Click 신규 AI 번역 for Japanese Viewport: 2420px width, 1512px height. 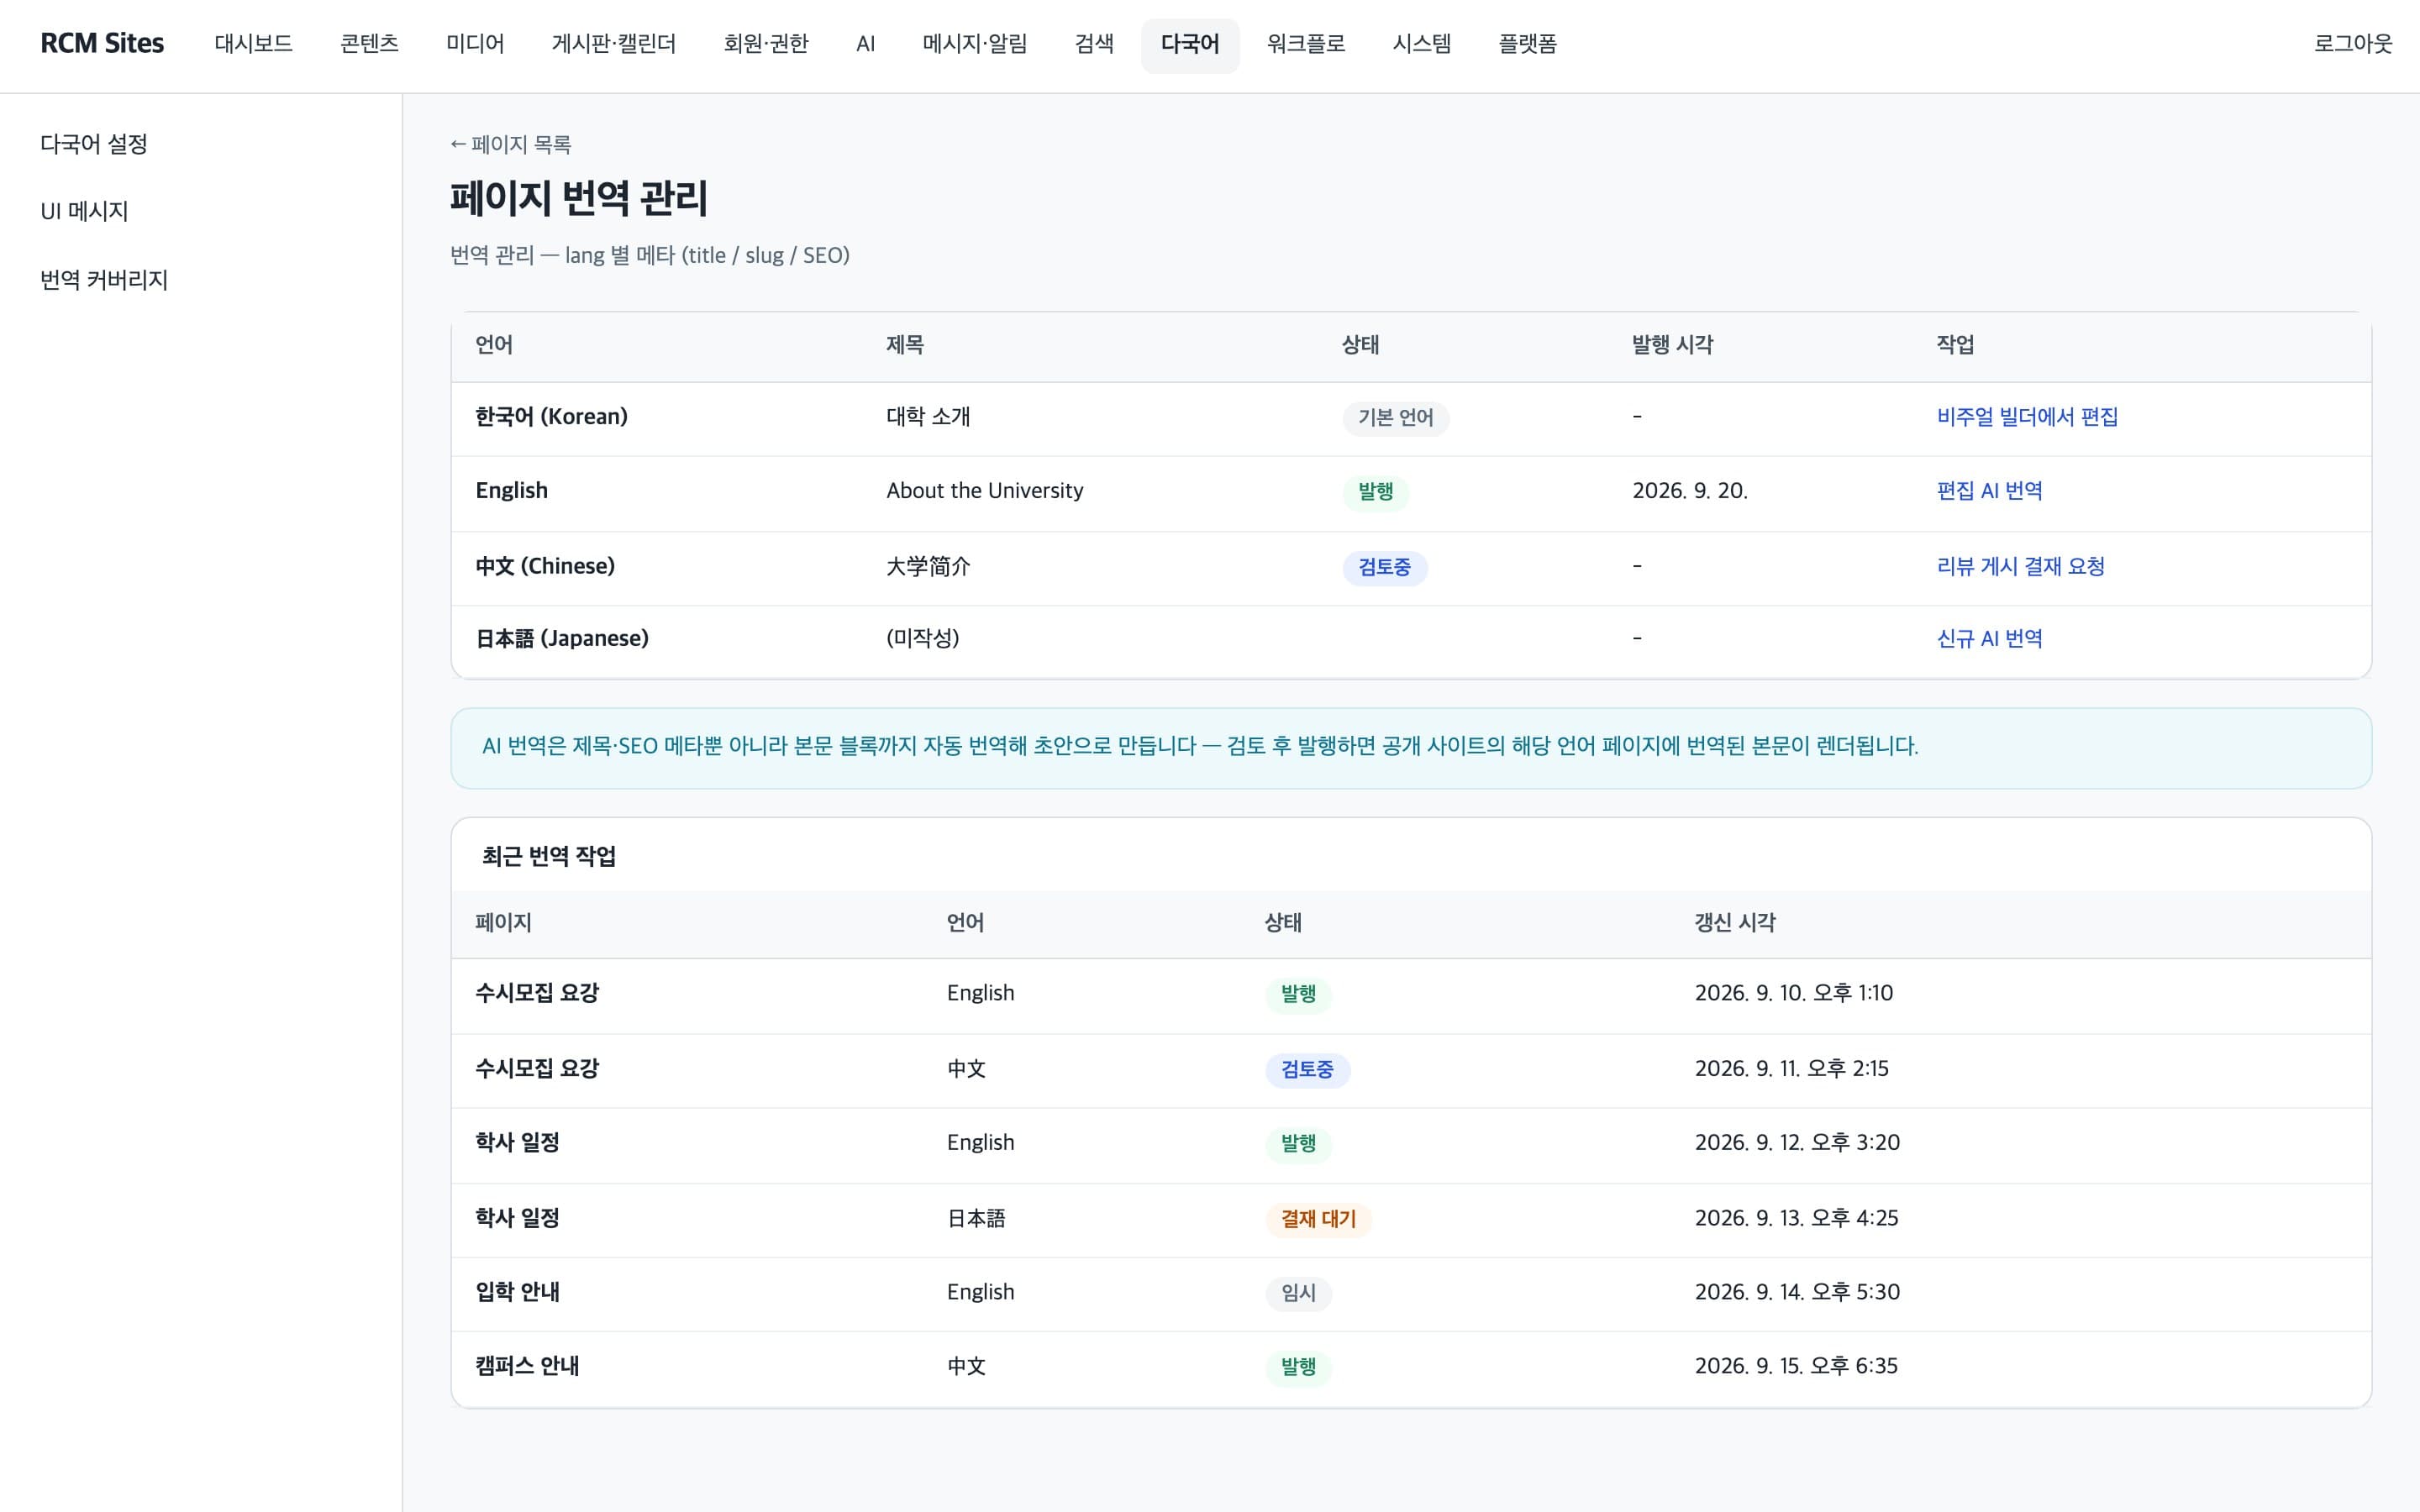click(1989, 639)
